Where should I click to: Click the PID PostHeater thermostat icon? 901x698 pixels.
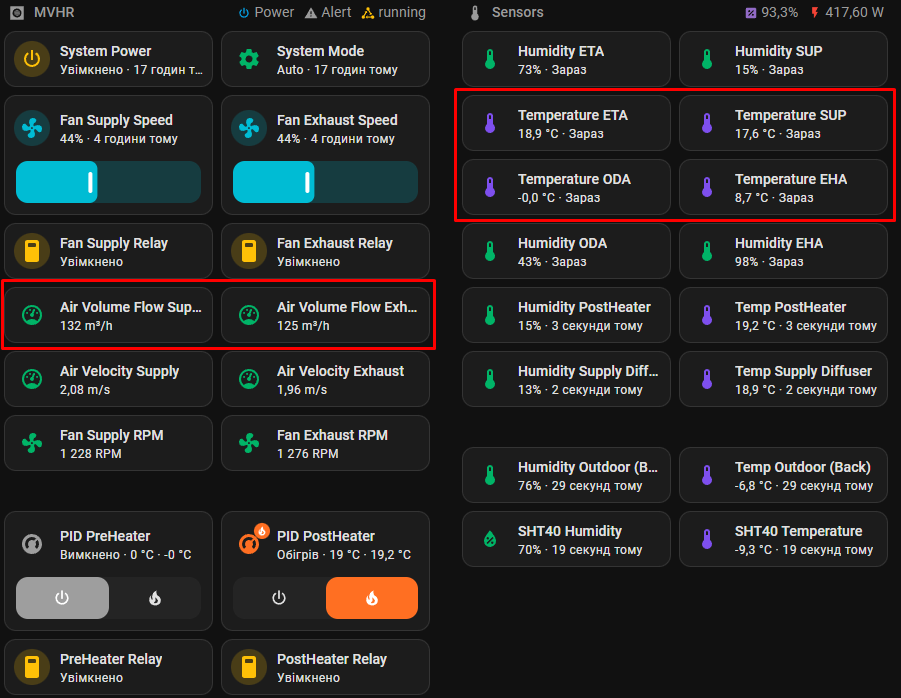coord(249,545)
